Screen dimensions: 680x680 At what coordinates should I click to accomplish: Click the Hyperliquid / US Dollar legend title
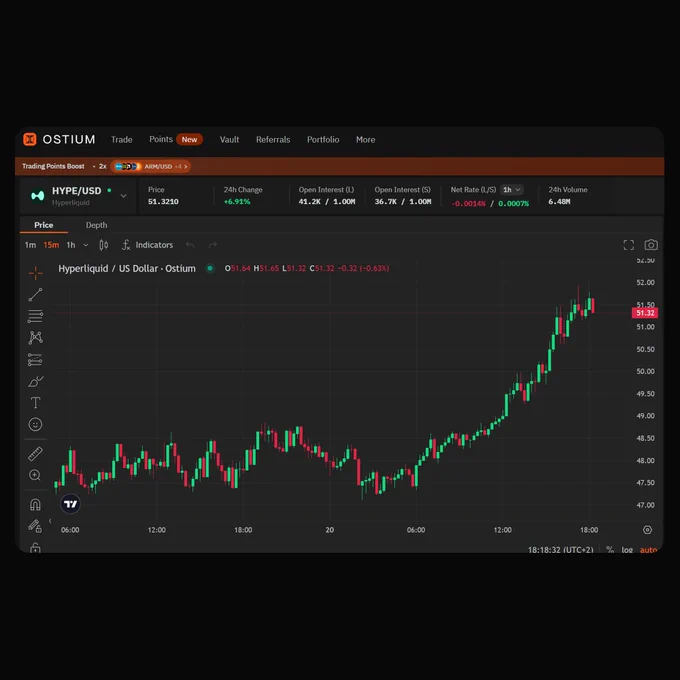(127, 268)
